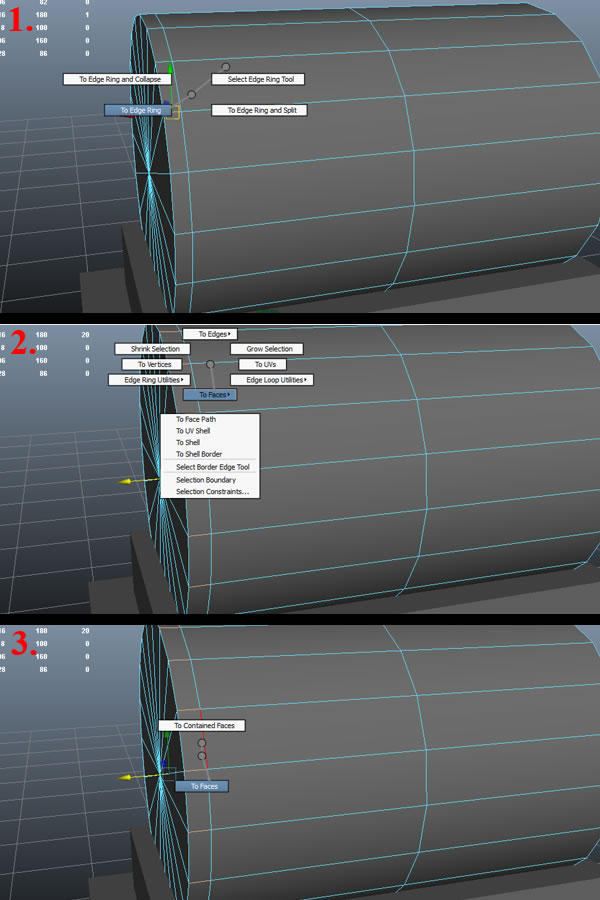Select the highlighted To Edge Ring option
The height and width of the screenshot is (900, 600).
pyautogui.click(x=139, y=110)
